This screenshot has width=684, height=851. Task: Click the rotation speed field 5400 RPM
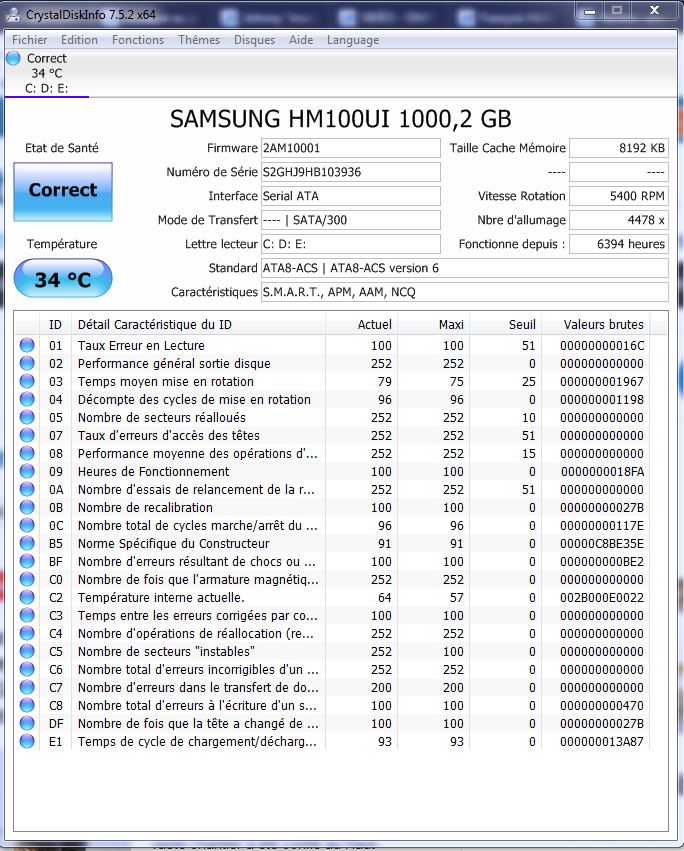coord(619,196)
